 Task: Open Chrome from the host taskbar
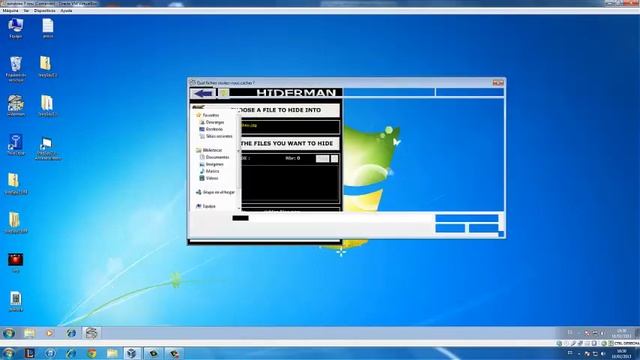pos(92,353)
